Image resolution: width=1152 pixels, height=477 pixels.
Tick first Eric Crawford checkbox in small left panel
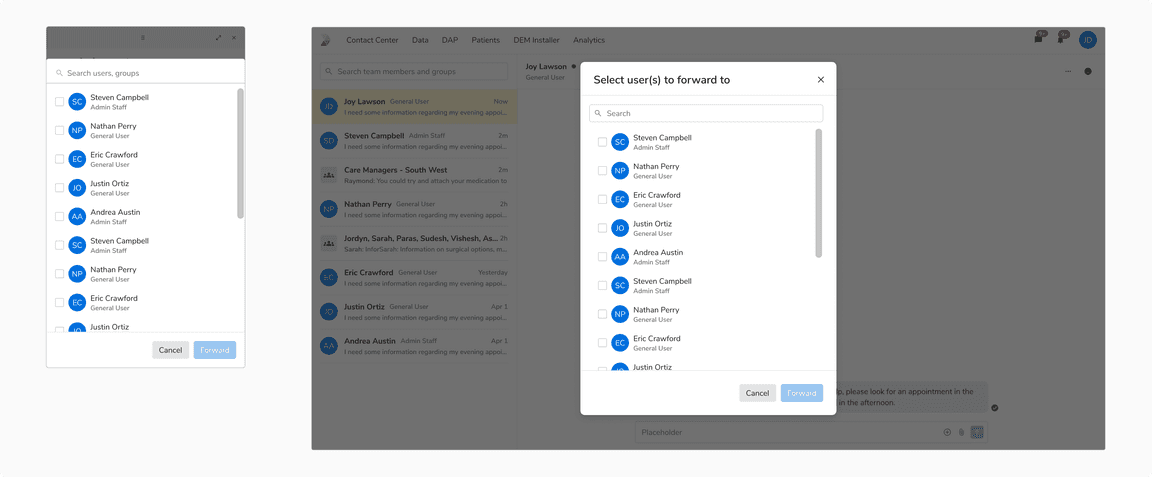[x=60, y=159]
